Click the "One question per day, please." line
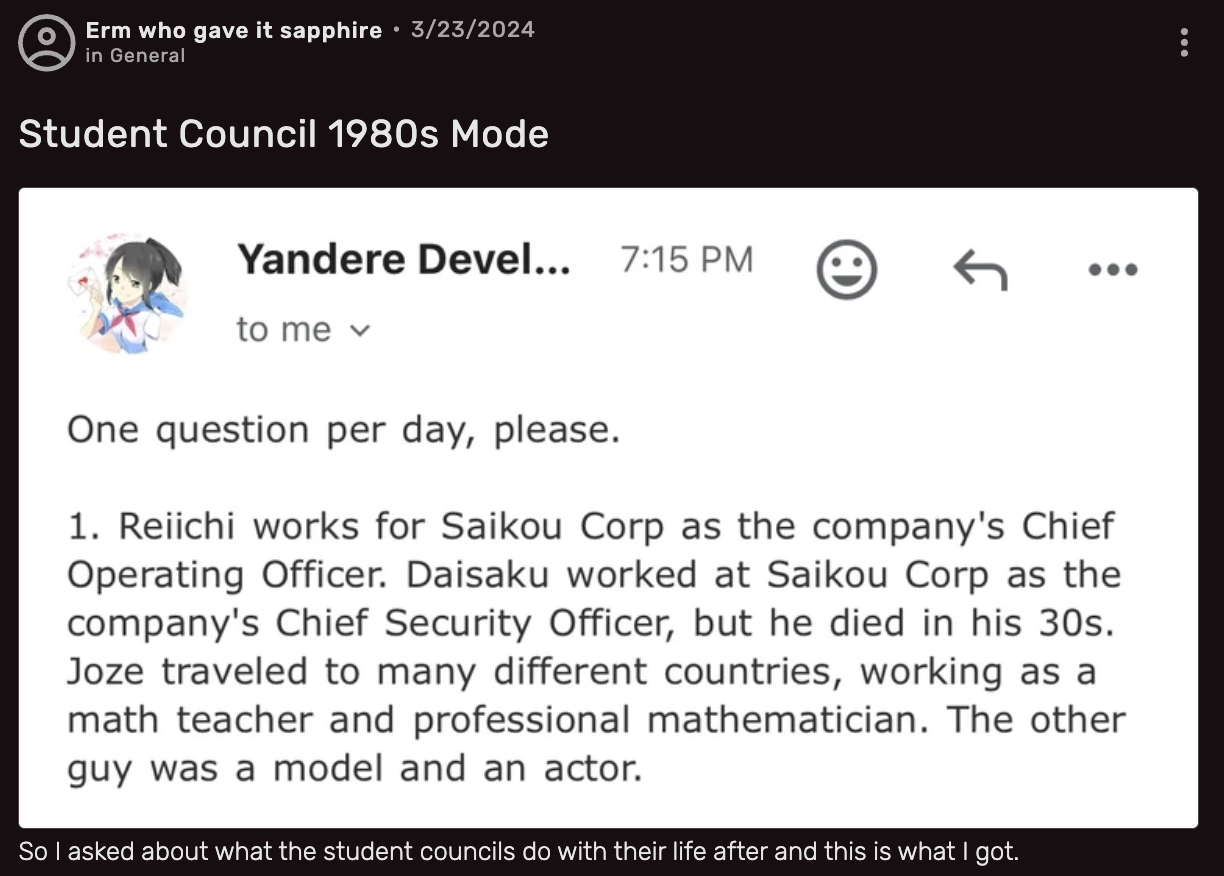Image resolution: width=1224 pixels, height=876 pixels. (344, 430)
